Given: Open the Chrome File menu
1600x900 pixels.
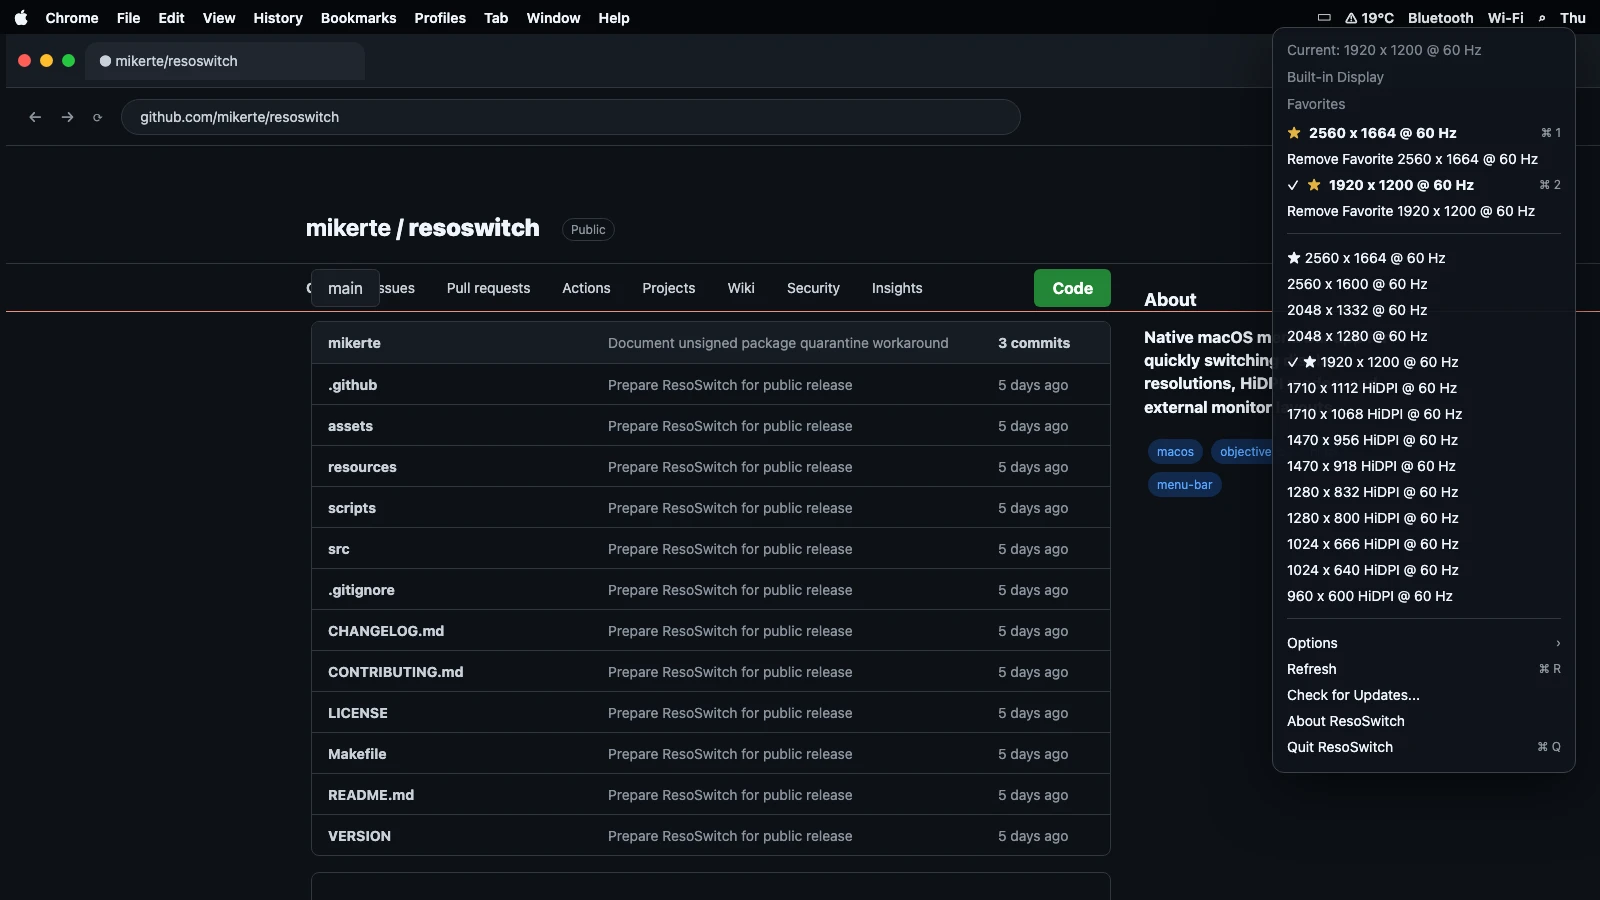Looking at the screenshot, I should tap(128, 18).
